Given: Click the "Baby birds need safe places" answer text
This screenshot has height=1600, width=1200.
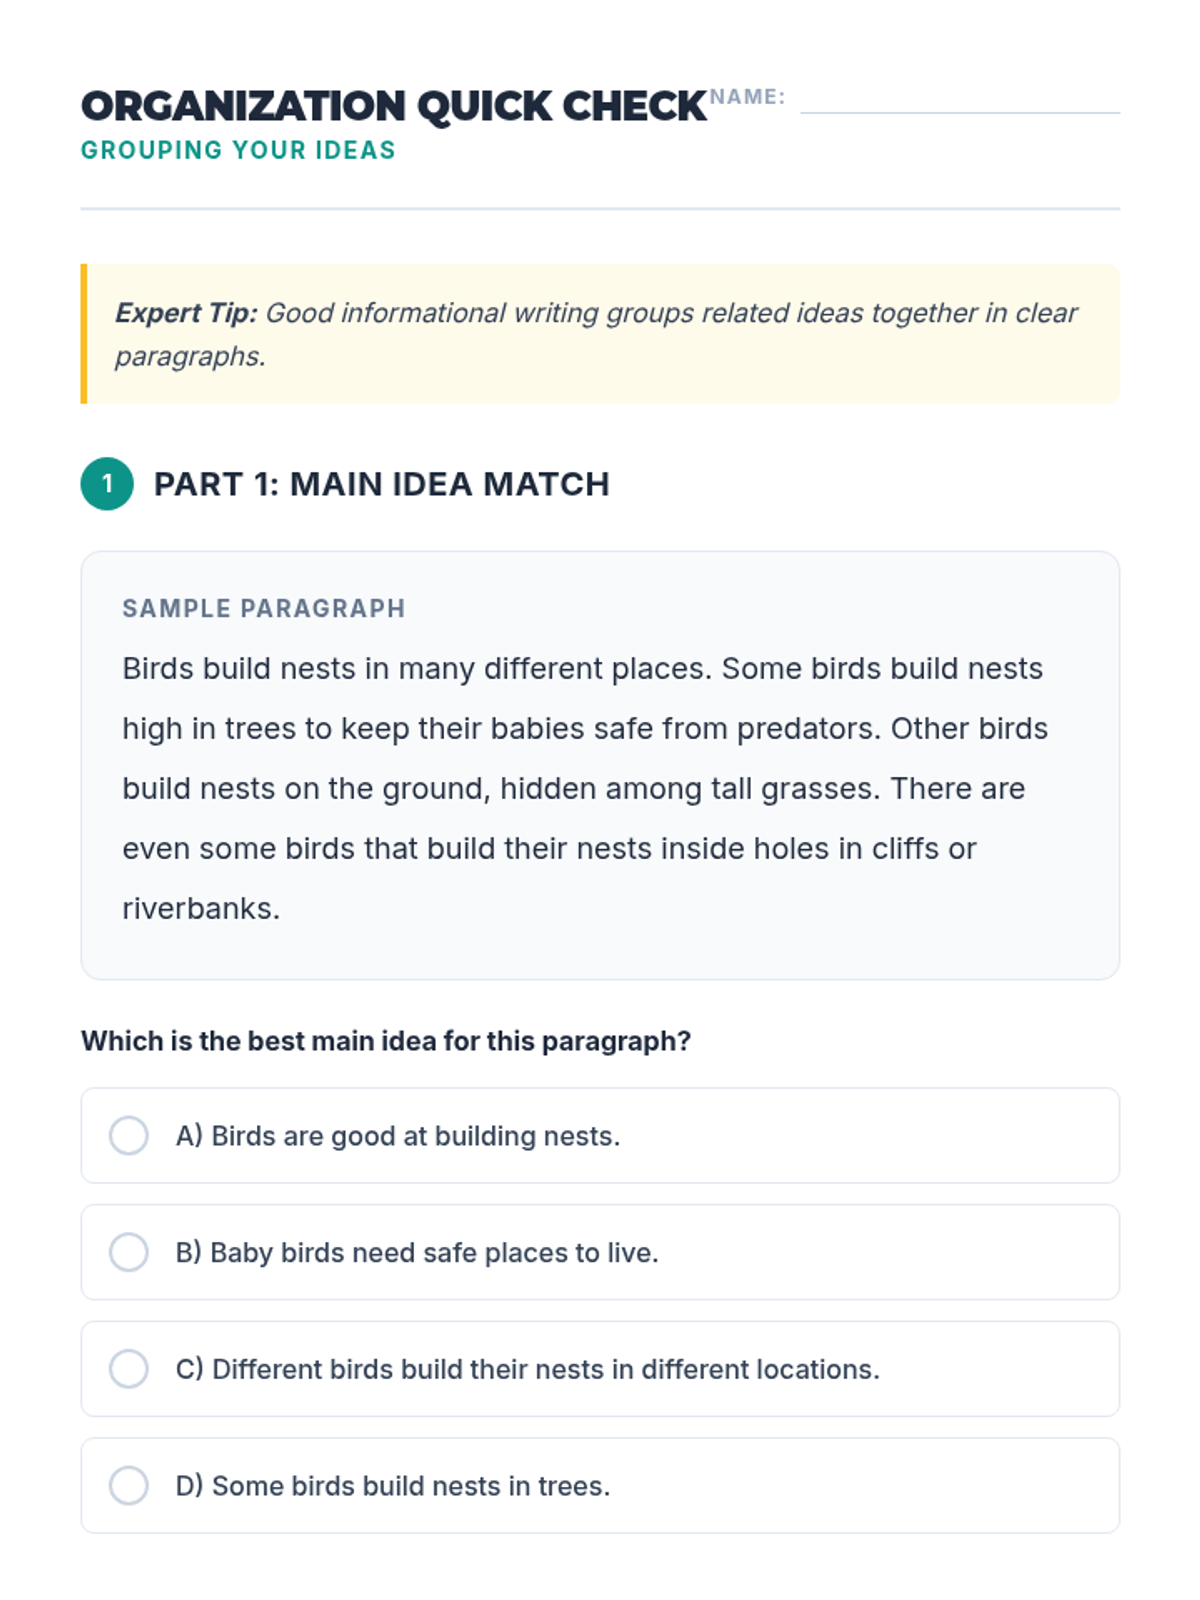Looking at the screenshot, I should (x=417, y=1252).
